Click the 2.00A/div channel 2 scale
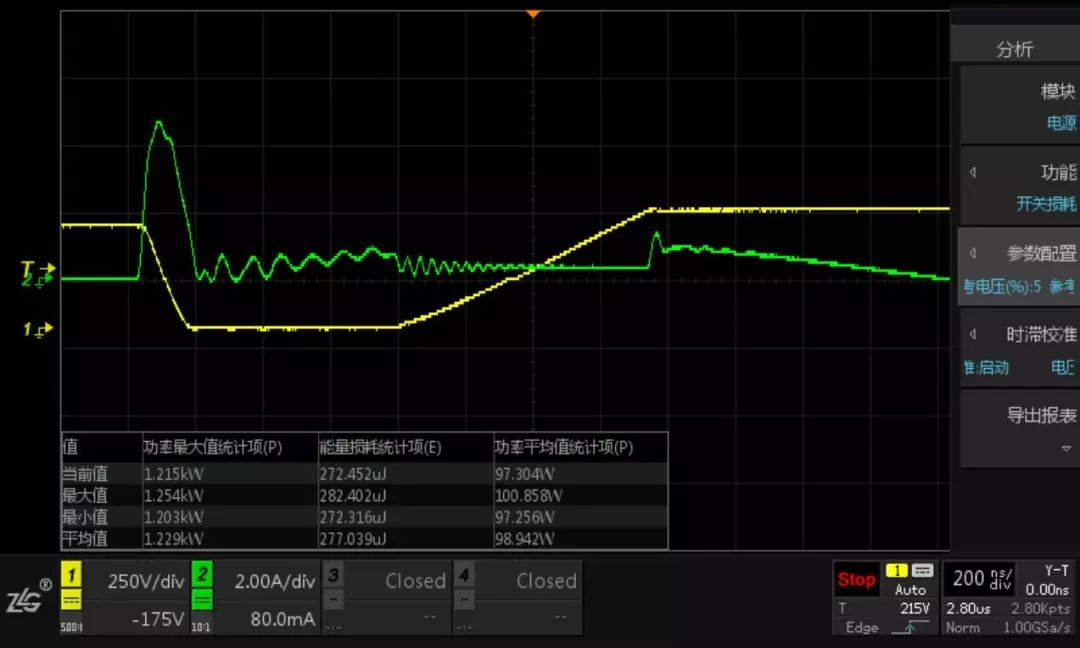 [275, 581]
